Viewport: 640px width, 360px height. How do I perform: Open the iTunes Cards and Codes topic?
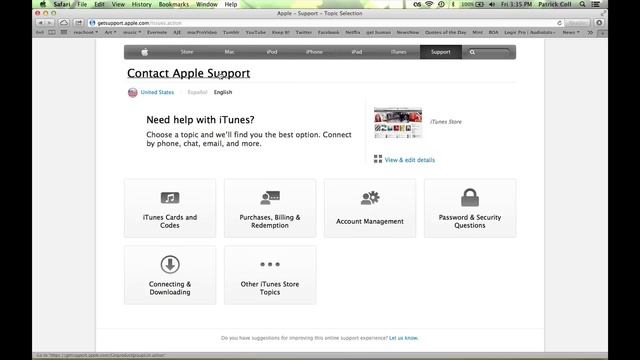tap(170, 208)
